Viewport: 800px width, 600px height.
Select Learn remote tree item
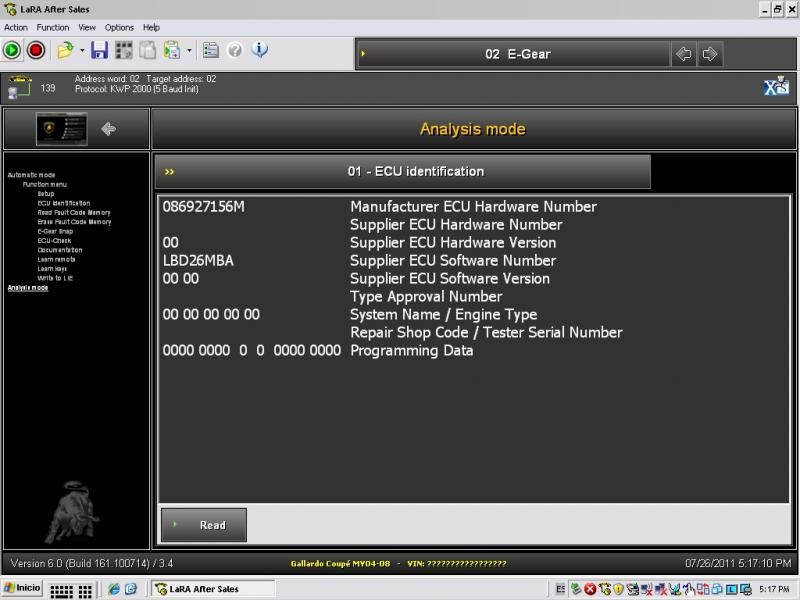tap(56, 259)
